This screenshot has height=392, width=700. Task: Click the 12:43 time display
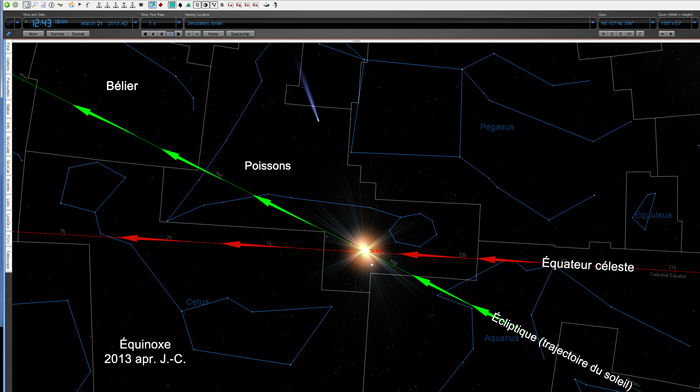[42, 23]
